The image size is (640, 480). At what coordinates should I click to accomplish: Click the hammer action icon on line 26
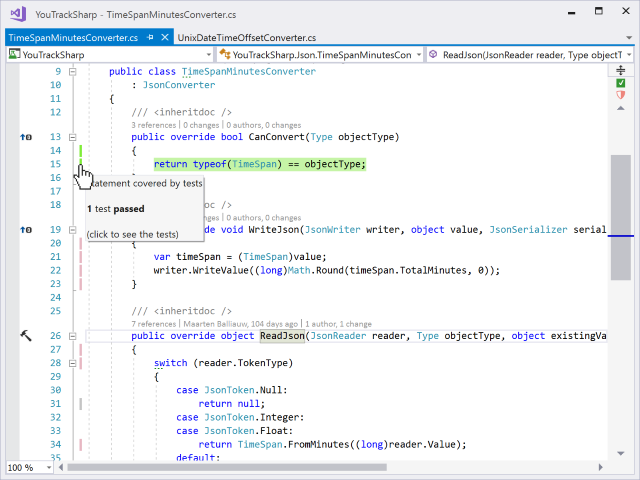pyautogui.click(x=26, y=337)
